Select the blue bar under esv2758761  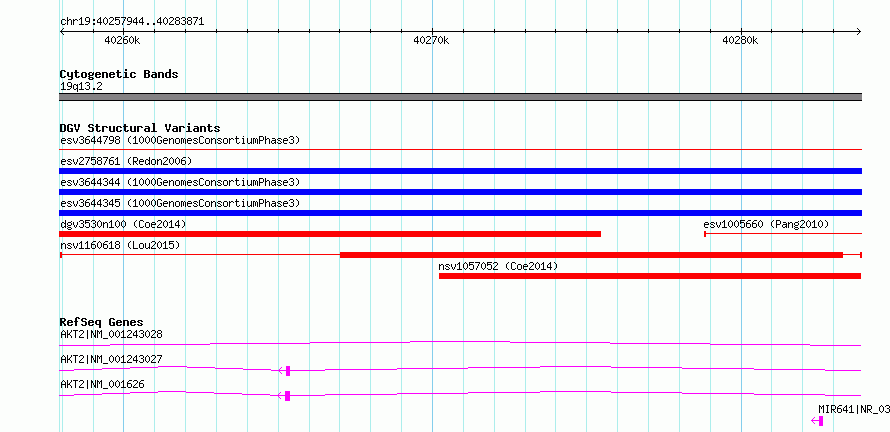pos(461,171)
